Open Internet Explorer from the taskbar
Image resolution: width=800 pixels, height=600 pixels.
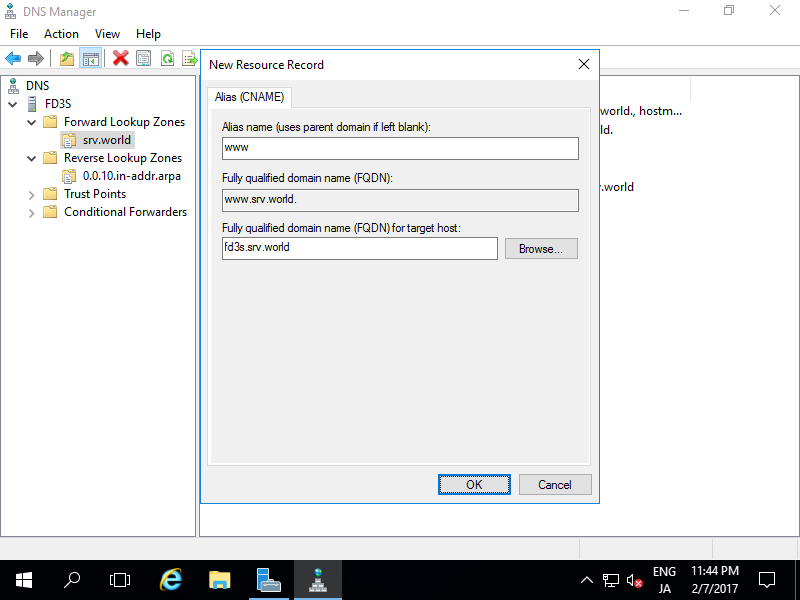point(170,580)
